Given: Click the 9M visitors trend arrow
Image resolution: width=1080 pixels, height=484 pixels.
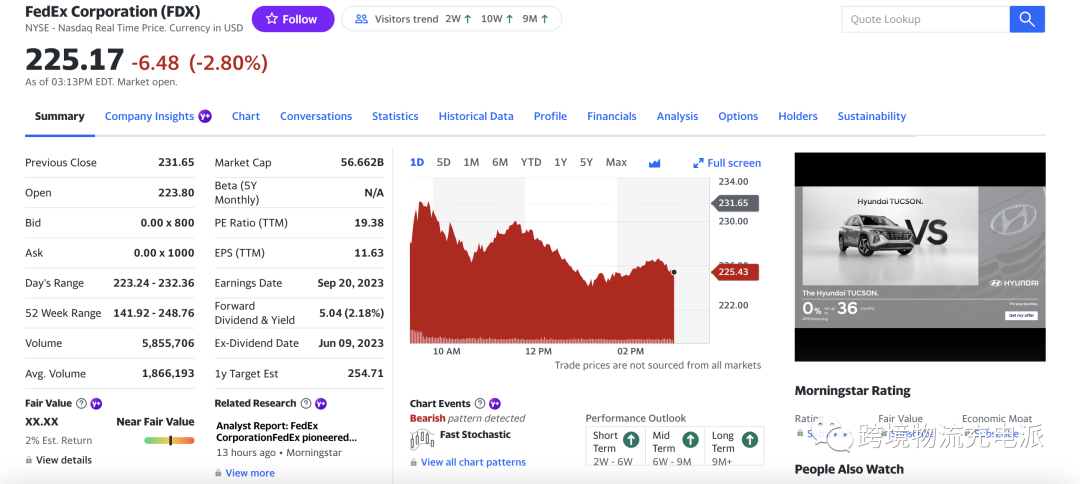Looking at the screenshot, I should [x=545, y=19].
